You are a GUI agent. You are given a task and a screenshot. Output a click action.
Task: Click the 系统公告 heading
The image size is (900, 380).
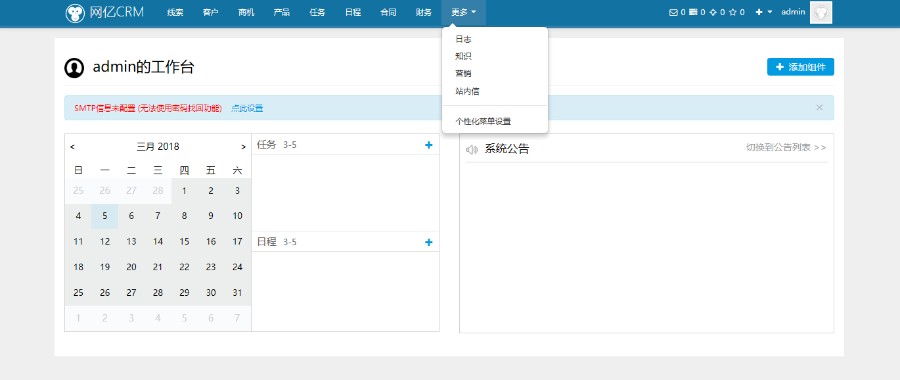click(507, 149)
